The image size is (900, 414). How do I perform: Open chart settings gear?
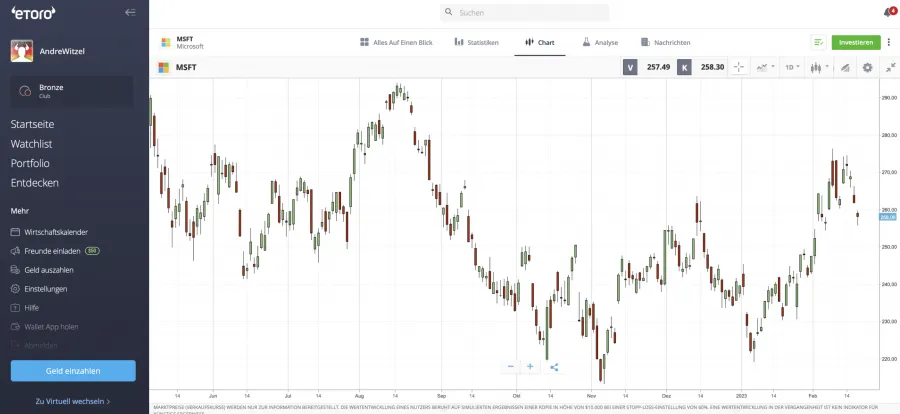point(867,67)
